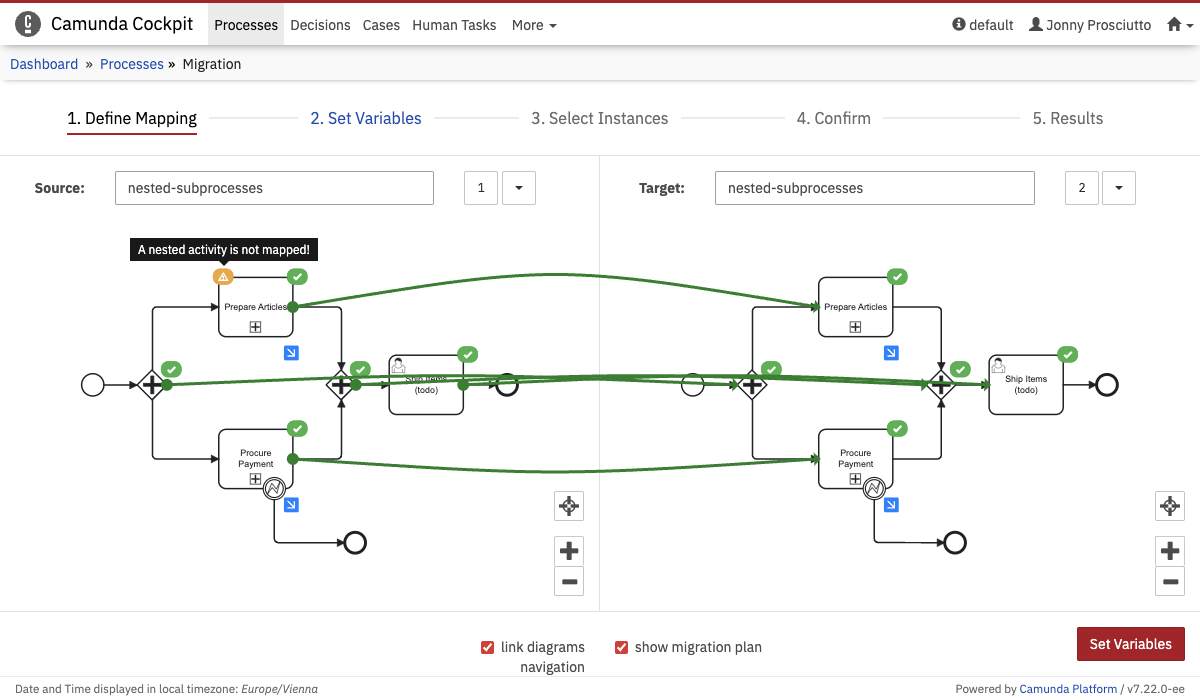Switch to the Decisions tab
The image size is (1200, 700).
click(320, 25)
